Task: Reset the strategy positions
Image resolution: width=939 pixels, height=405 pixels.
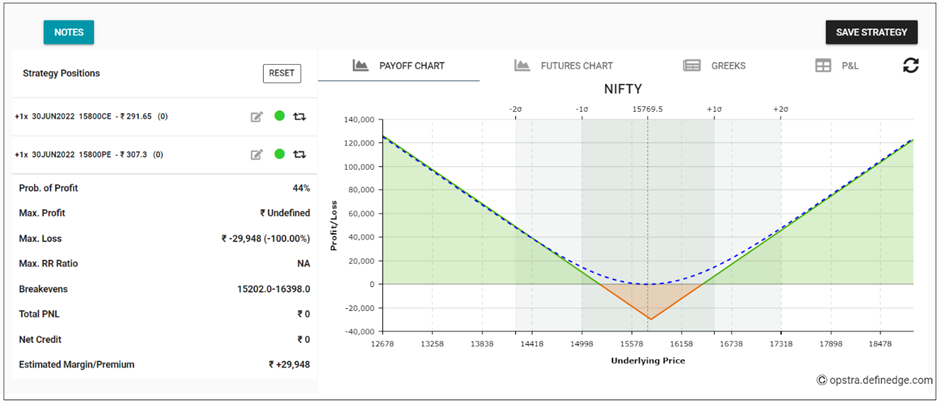Action: [282, 73]
